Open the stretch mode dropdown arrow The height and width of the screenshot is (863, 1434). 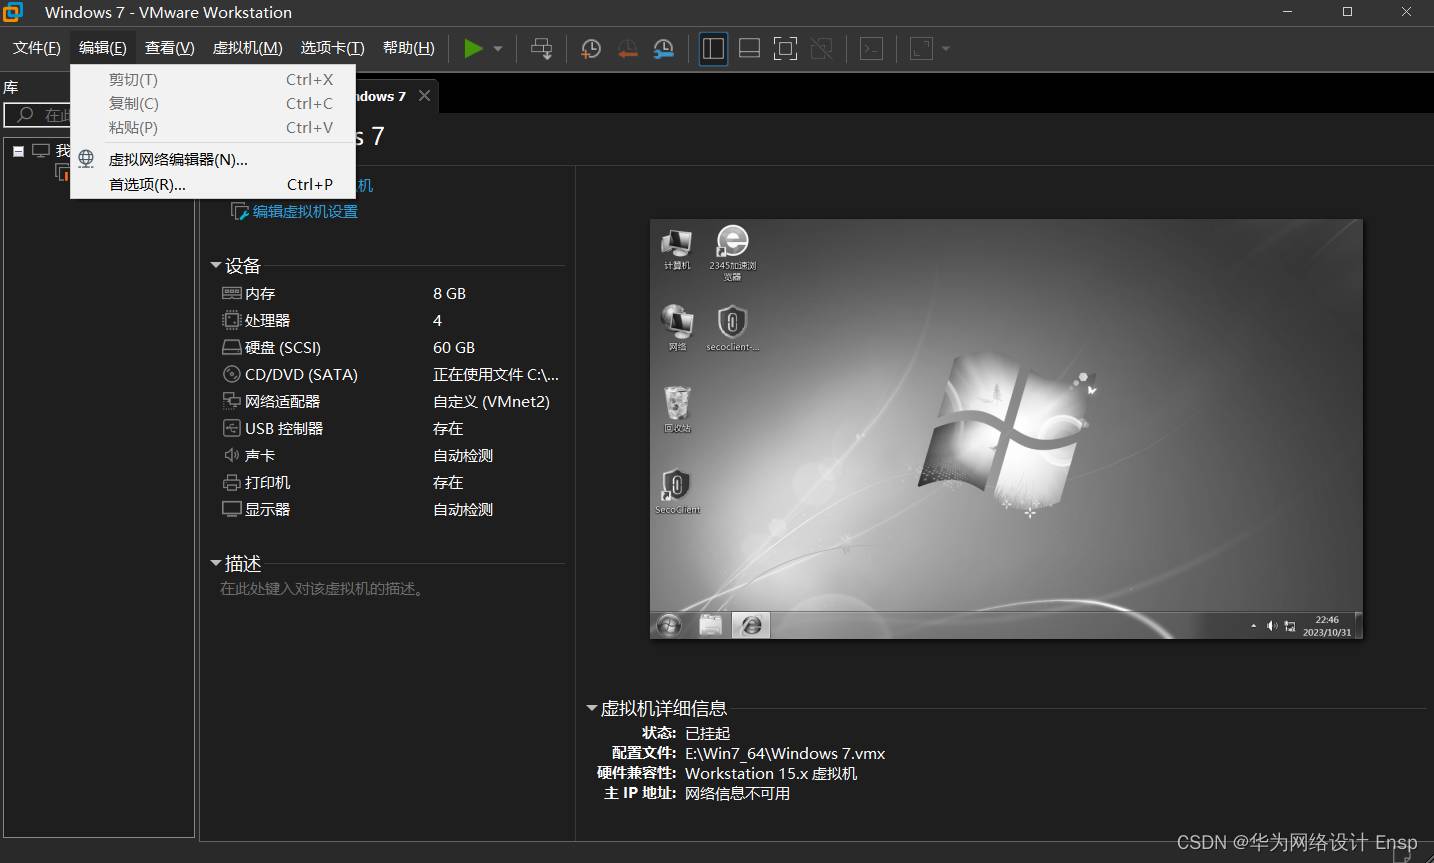click(946, 48)
